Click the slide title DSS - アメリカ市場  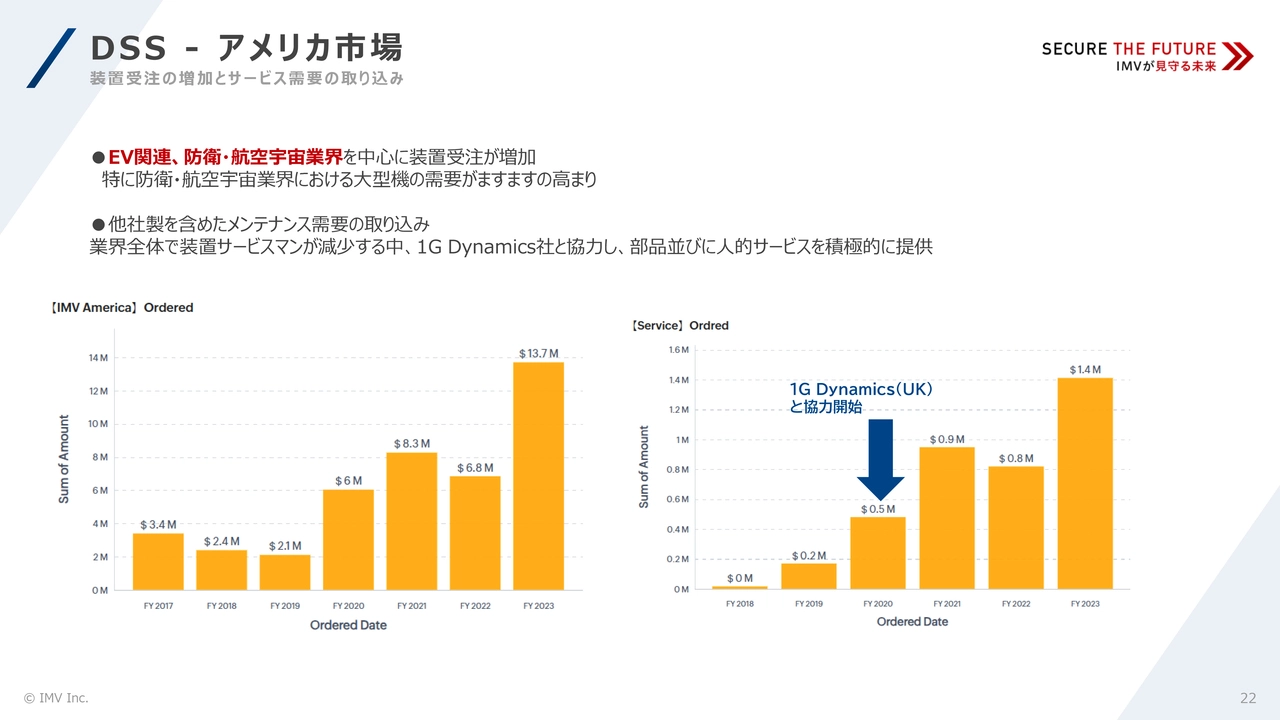(246, 47)
